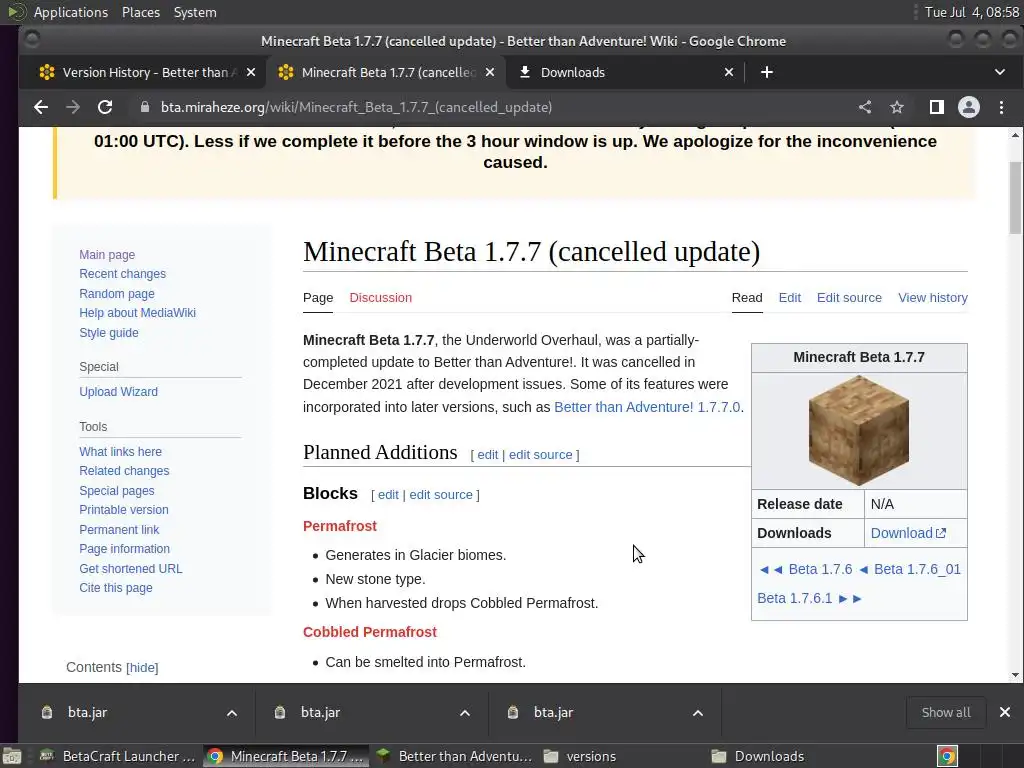This screenshot has width=1024, height=768.
Task: Go to Beta 1.7.6_01 version link
Action: click(x=917, y=569)
